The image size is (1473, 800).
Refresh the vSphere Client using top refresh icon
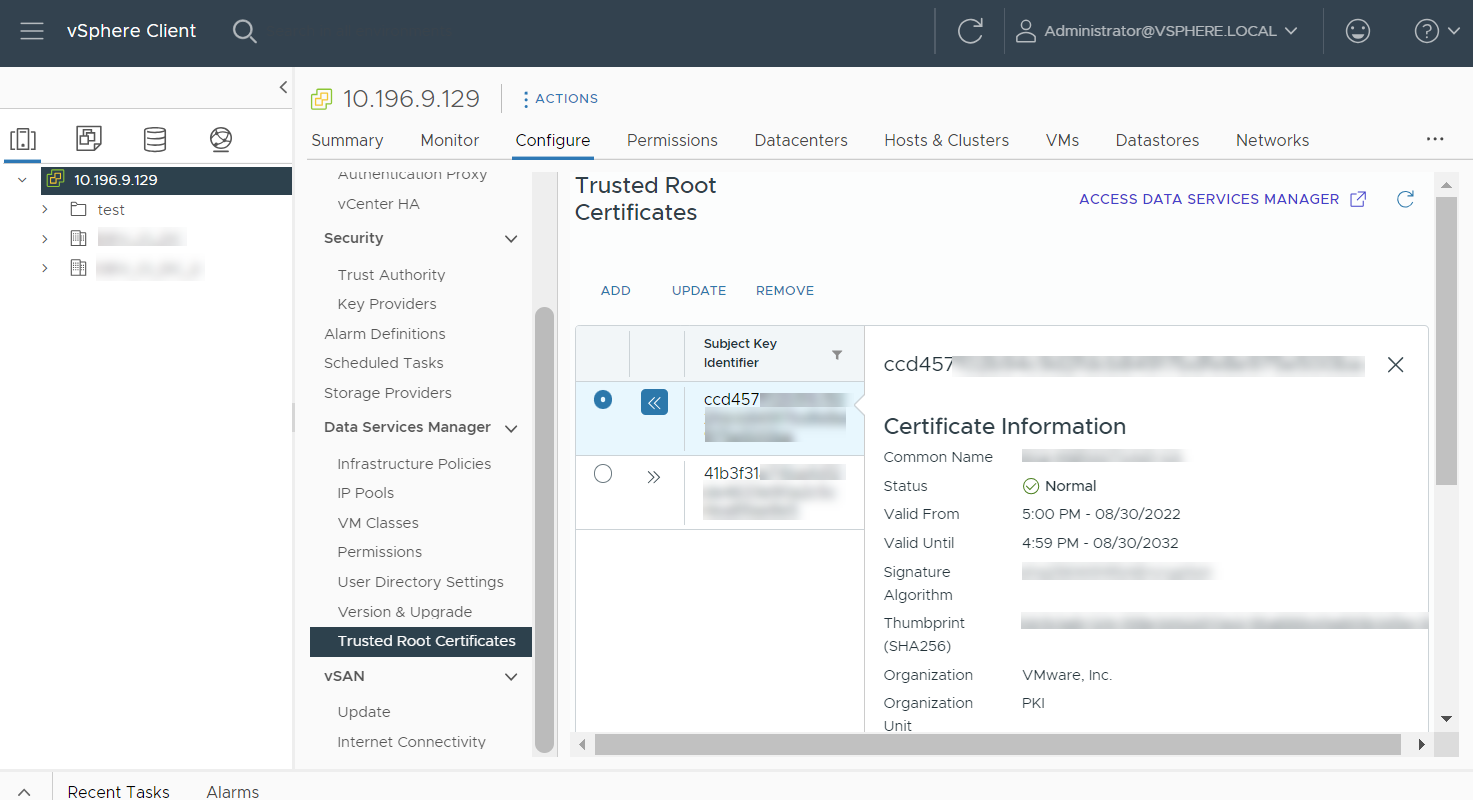(x=970, y=31)
